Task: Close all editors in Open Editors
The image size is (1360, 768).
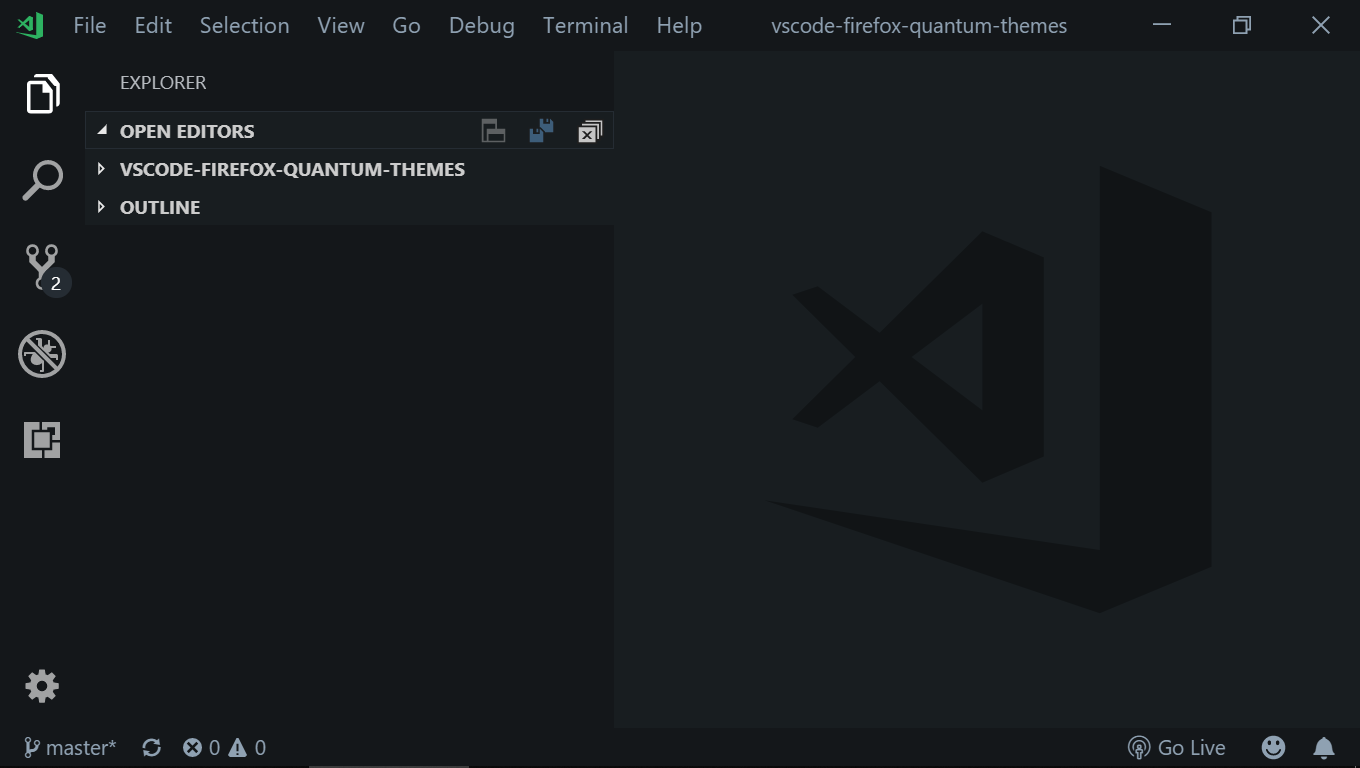Action: tap(589, 130)
